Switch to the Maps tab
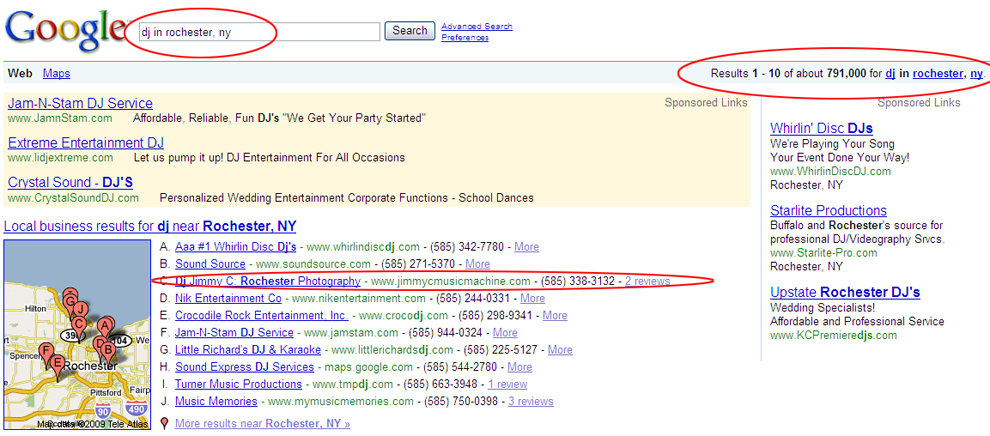 pos(56,74)
